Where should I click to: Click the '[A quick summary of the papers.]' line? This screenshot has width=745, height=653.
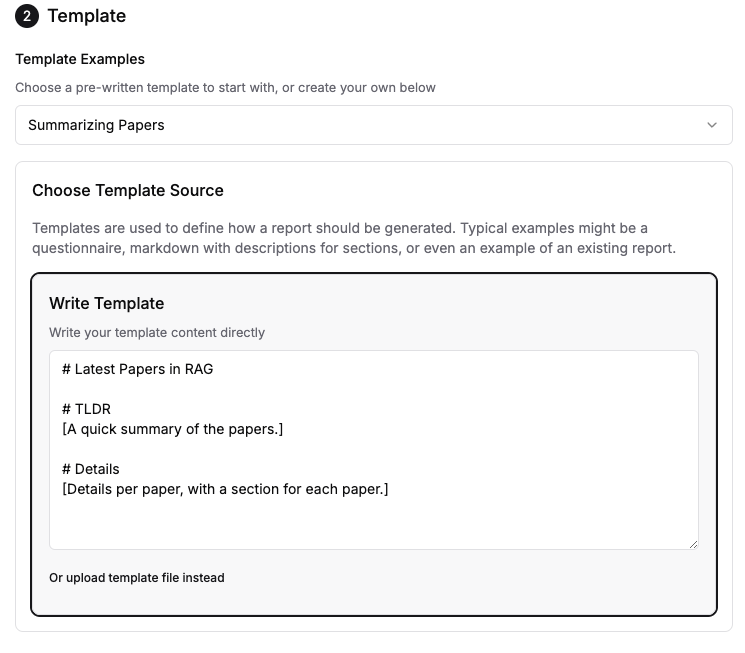[x=172, y=429]
